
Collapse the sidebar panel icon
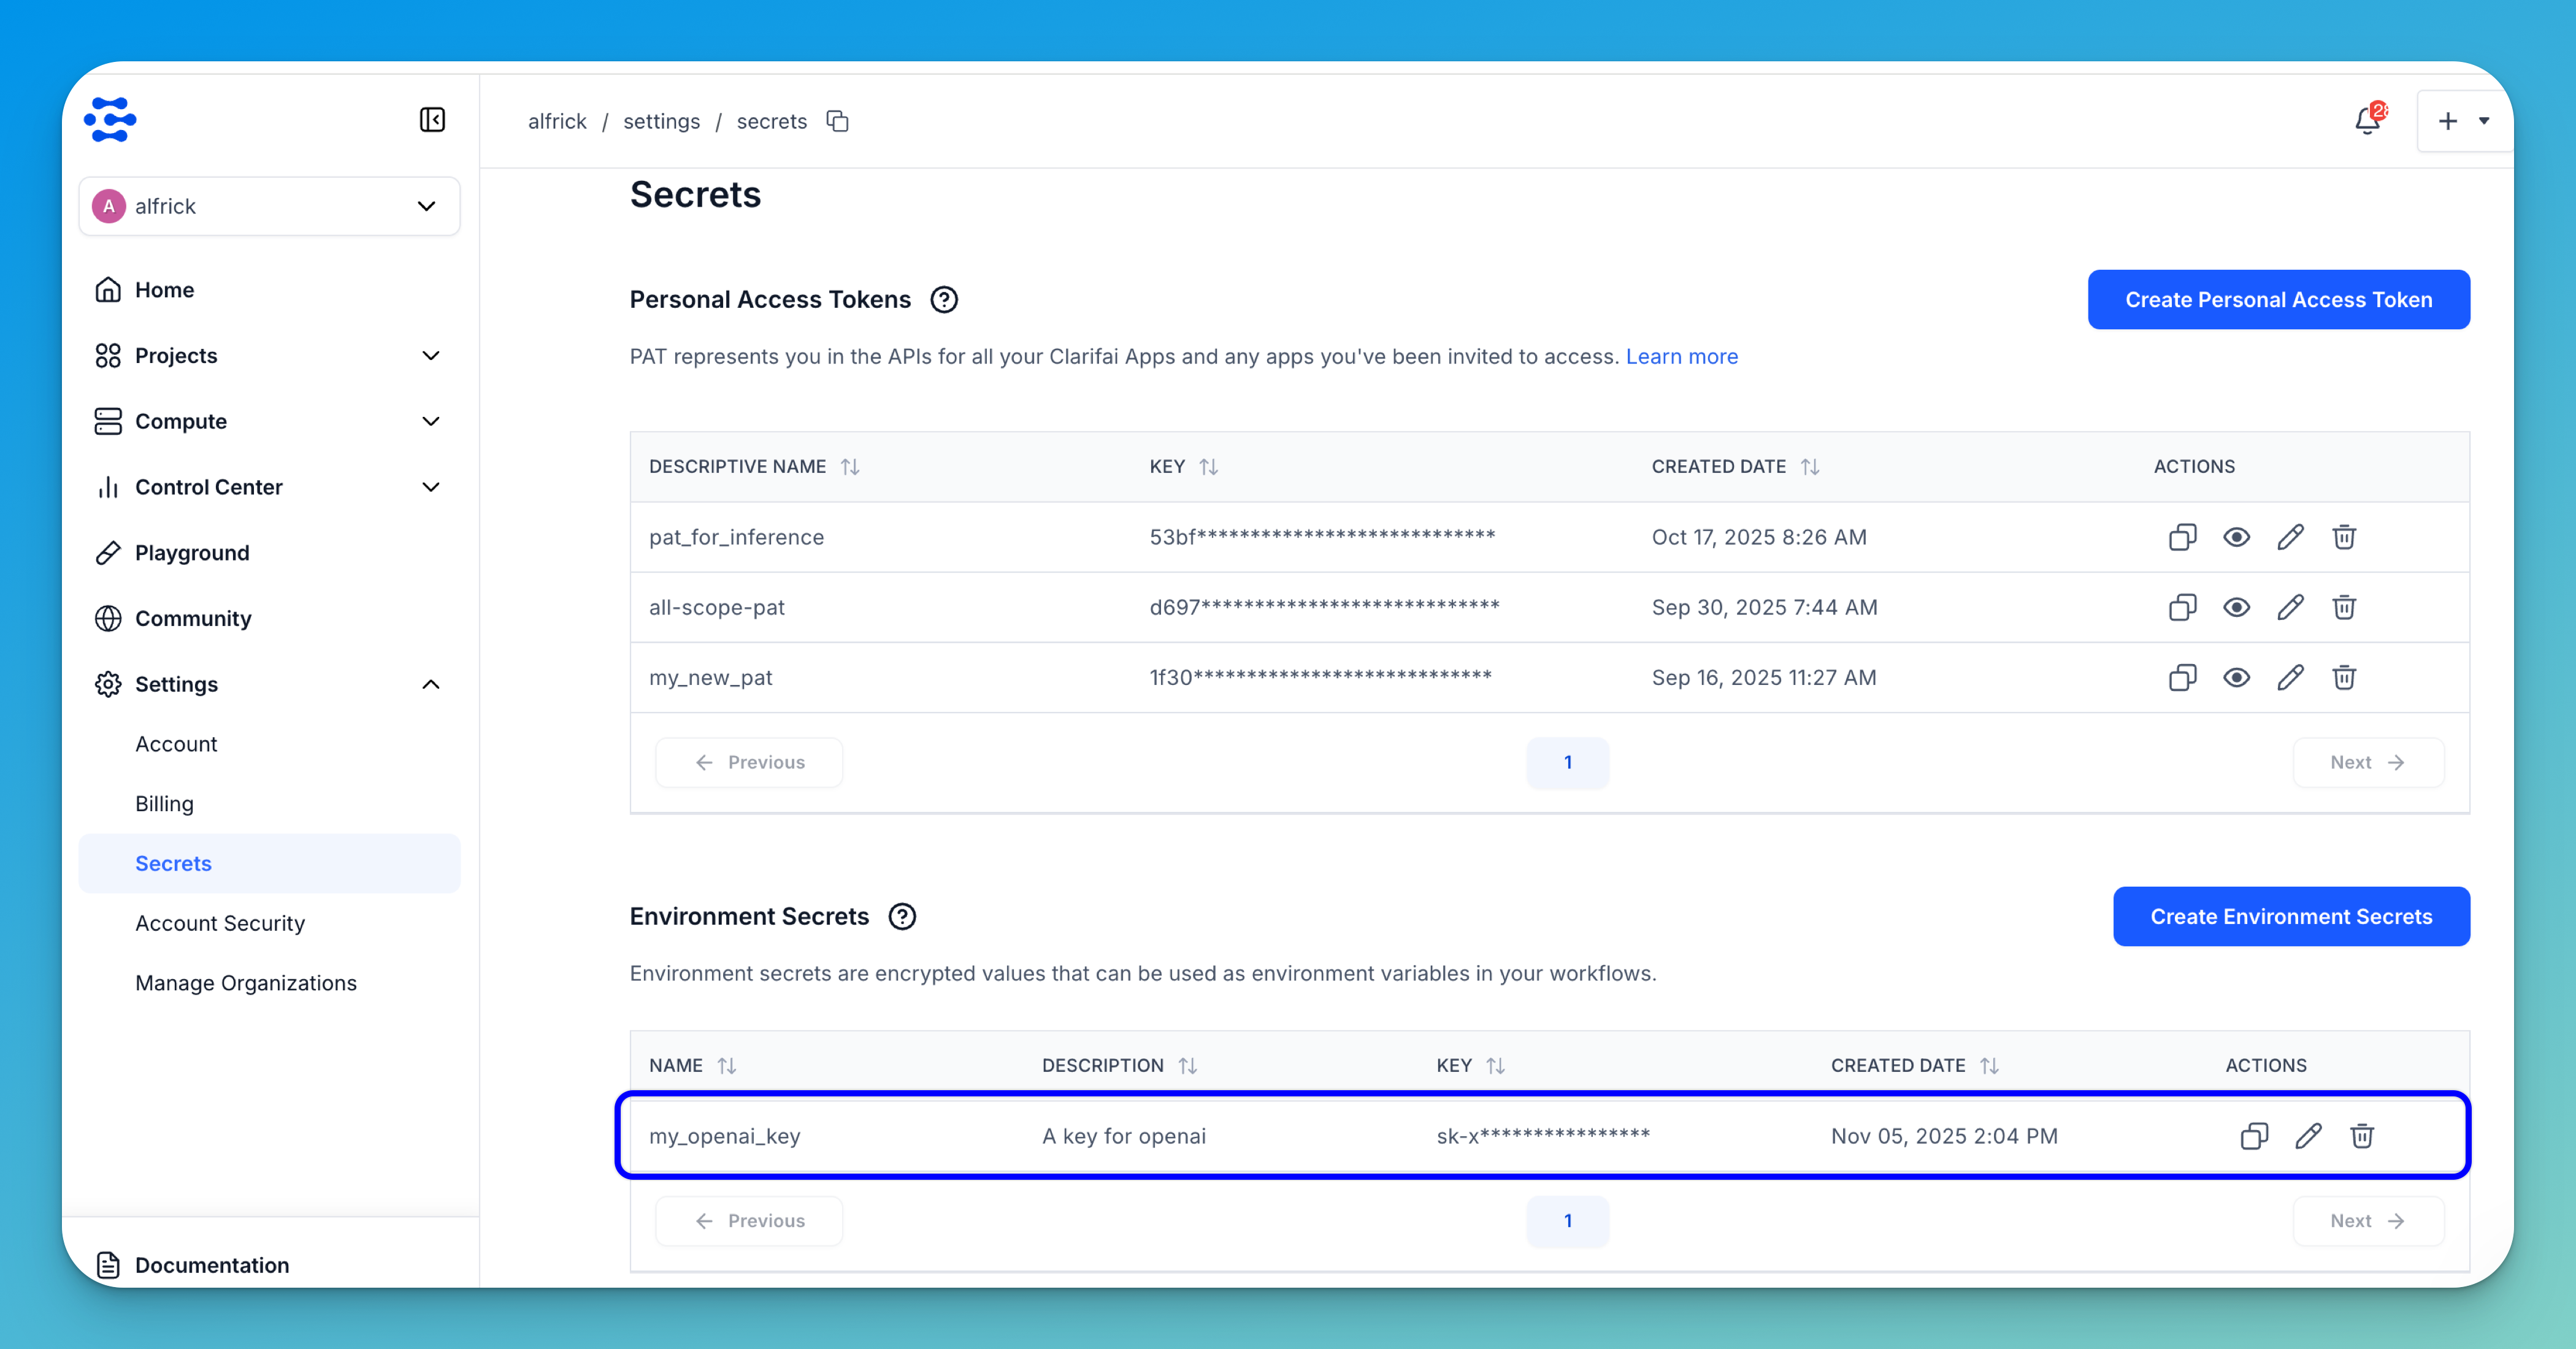pos(432,120)
